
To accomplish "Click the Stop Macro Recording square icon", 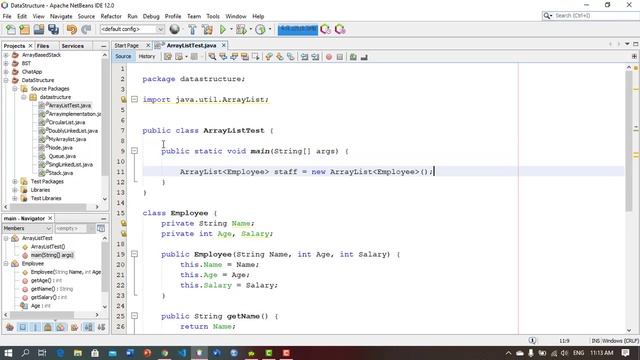I will tap(340, 57).
